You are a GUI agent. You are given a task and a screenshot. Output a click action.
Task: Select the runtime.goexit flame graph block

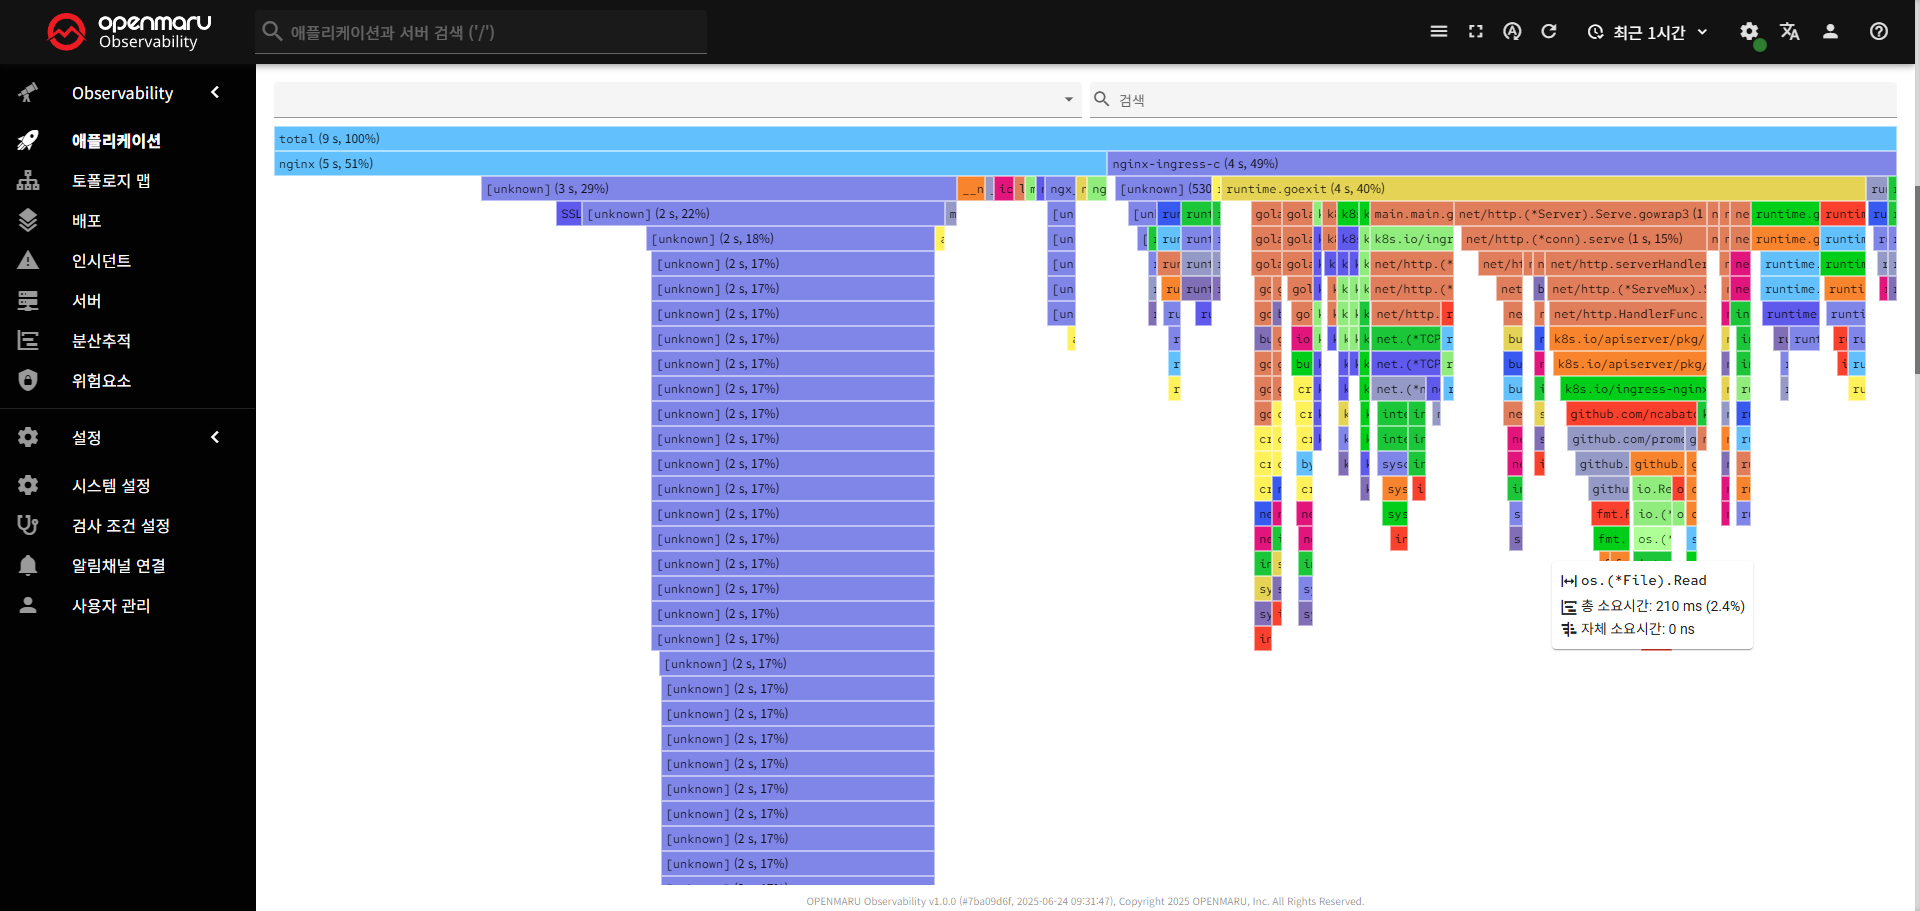[1540, 189]
